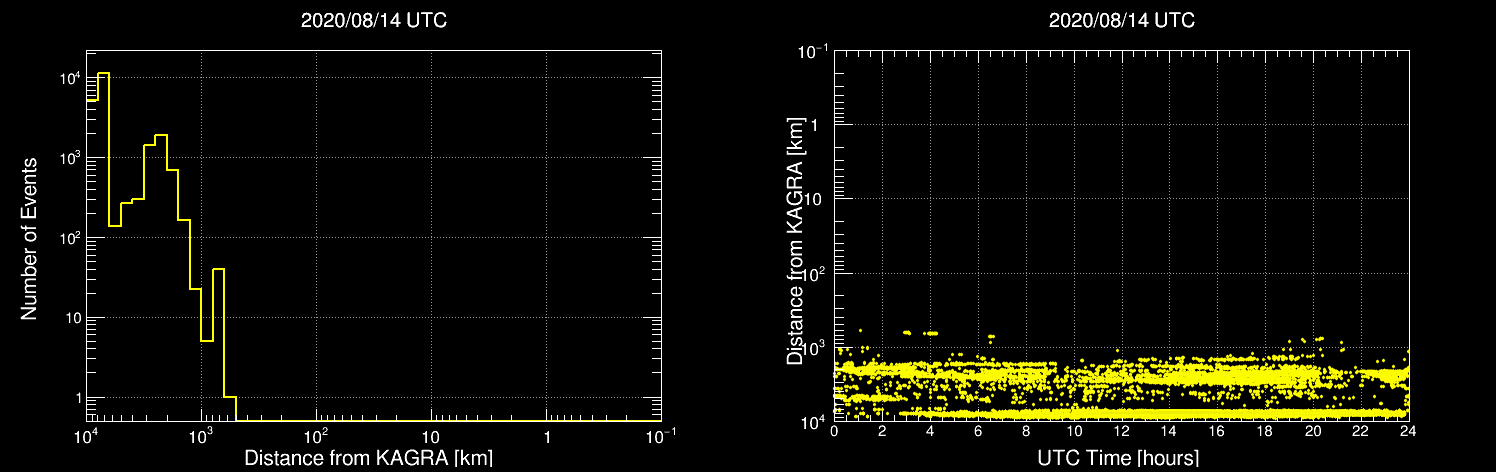
Task: Click hour 20 on the UTC time axis
Action: pyautogui.click(x=1313, y=432)
